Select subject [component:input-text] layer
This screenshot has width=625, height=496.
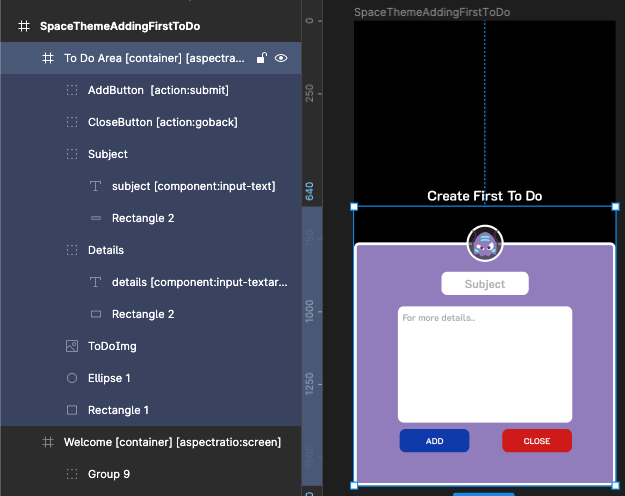(151, 186)
